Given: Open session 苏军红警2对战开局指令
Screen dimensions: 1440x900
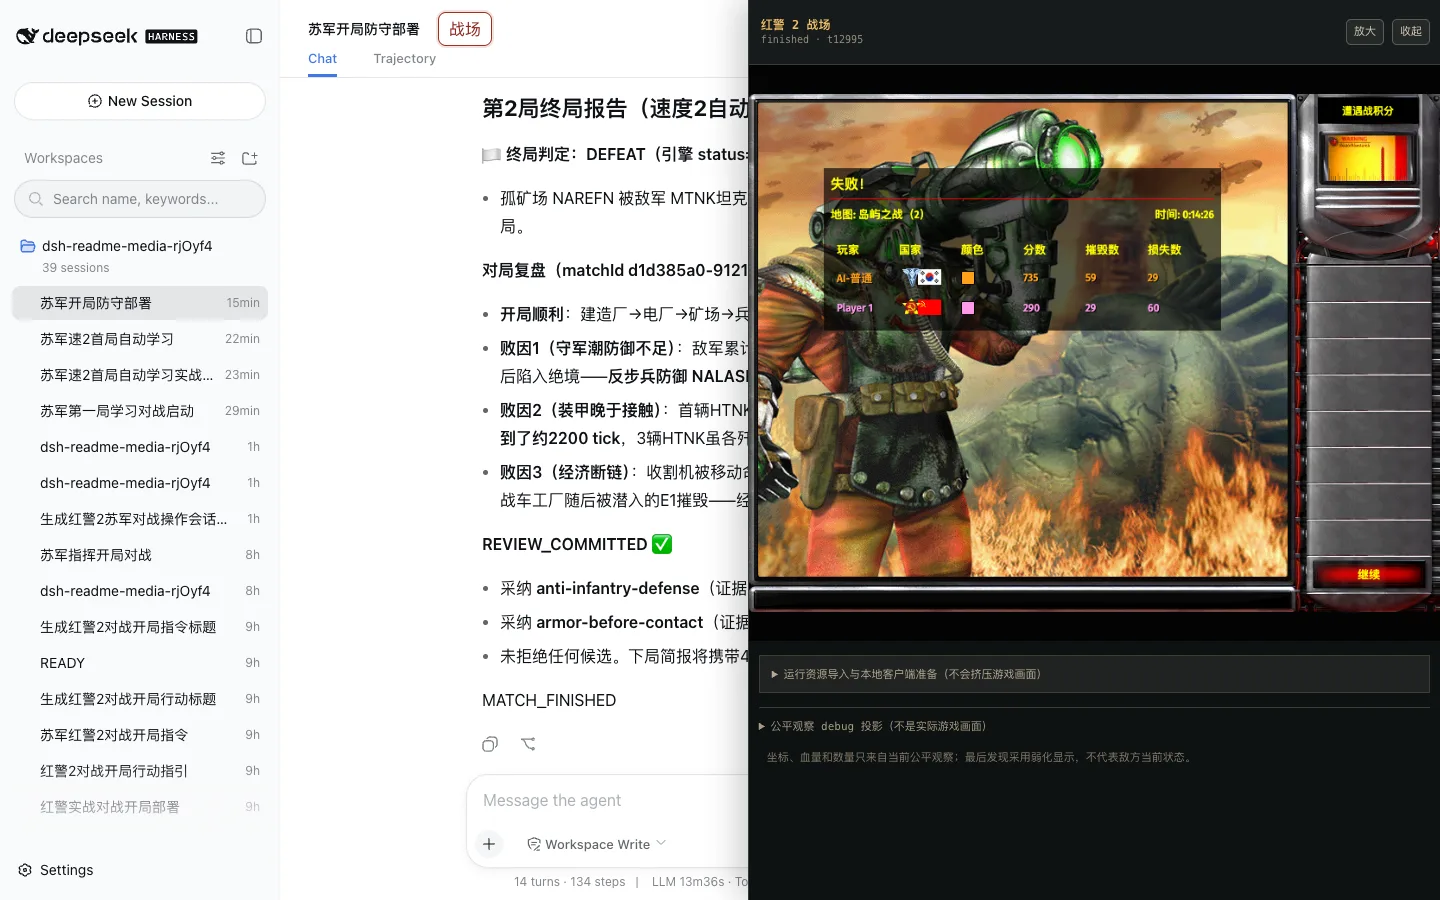Looking at the screenshot, I should [140, 735].
